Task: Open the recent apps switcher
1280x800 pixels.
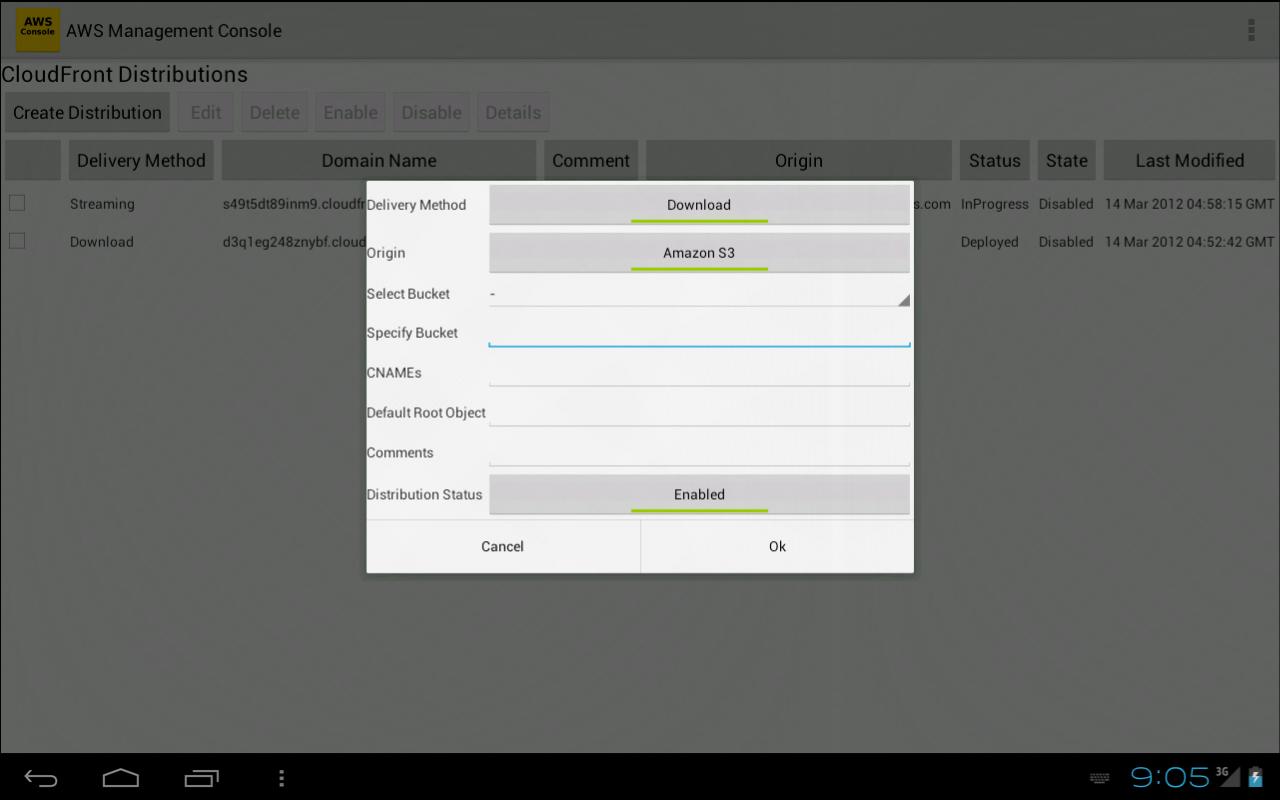Action: coord(201,778)
